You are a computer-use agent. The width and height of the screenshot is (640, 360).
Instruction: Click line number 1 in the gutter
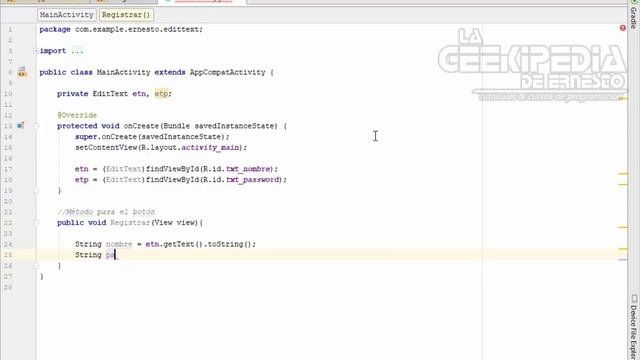pyautogui.click(x=10, y=29)
